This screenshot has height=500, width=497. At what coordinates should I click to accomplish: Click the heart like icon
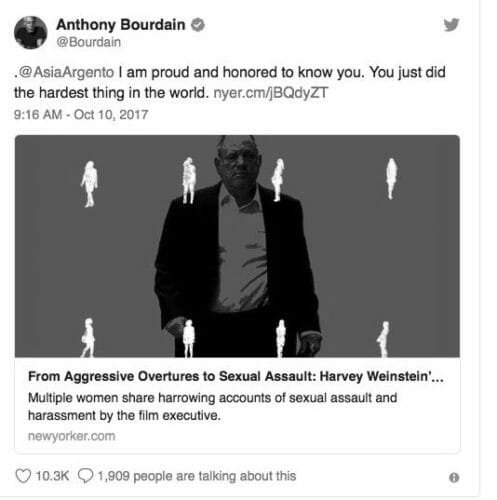(x=23, y=476)
